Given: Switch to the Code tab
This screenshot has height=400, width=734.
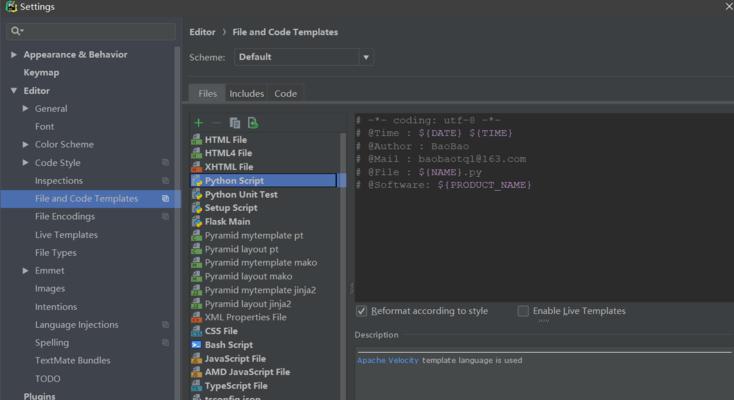Looking at the screenshot, I should click(x=286, y=94).
